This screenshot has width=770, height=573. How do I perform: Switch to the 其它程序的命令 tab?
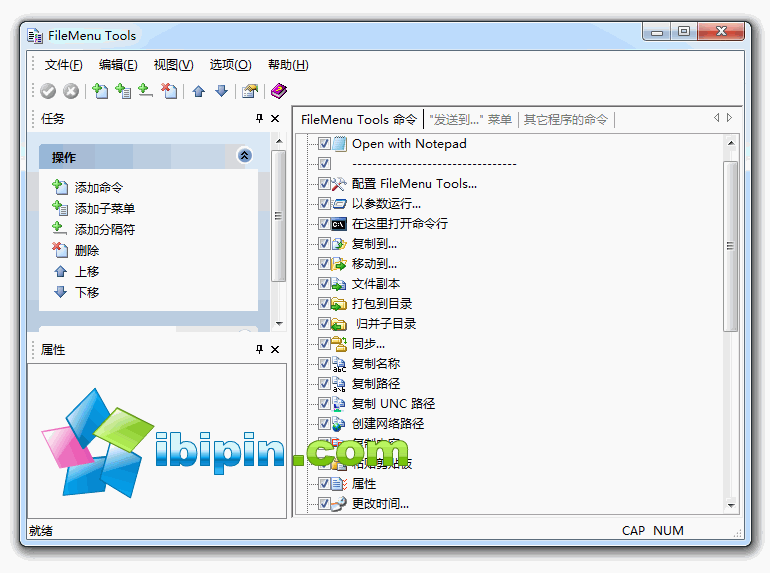pyautogui.click(x=566, y=119)
